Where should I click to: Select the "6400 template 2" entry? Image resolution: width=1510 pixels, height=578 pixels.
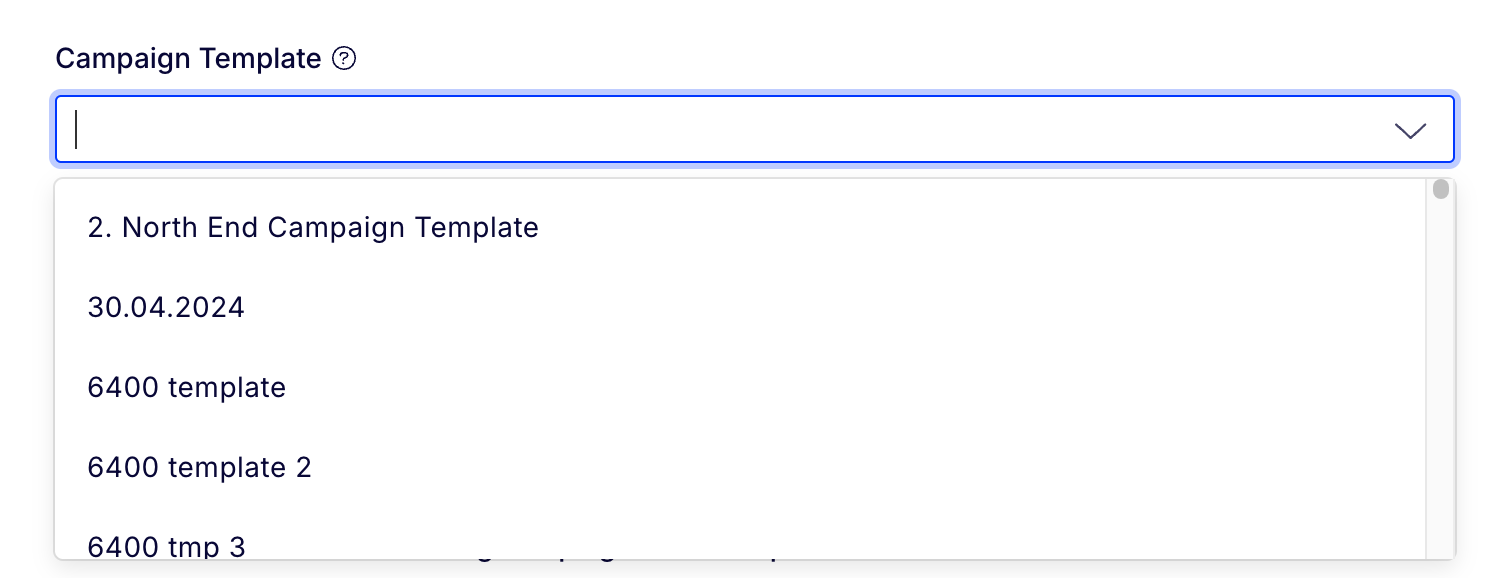(x=740, y=467)
